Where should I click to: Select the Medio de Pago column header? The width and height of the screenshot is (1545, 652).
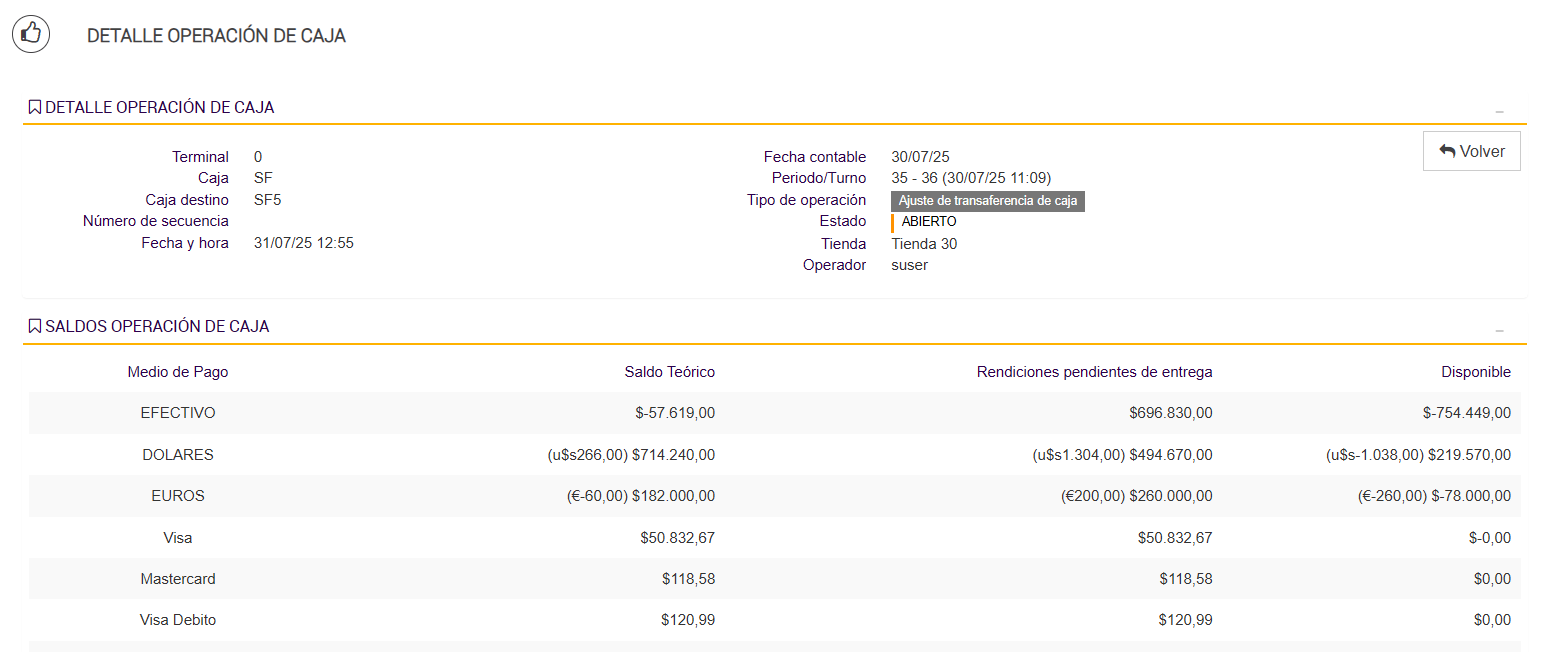(178, 372)
